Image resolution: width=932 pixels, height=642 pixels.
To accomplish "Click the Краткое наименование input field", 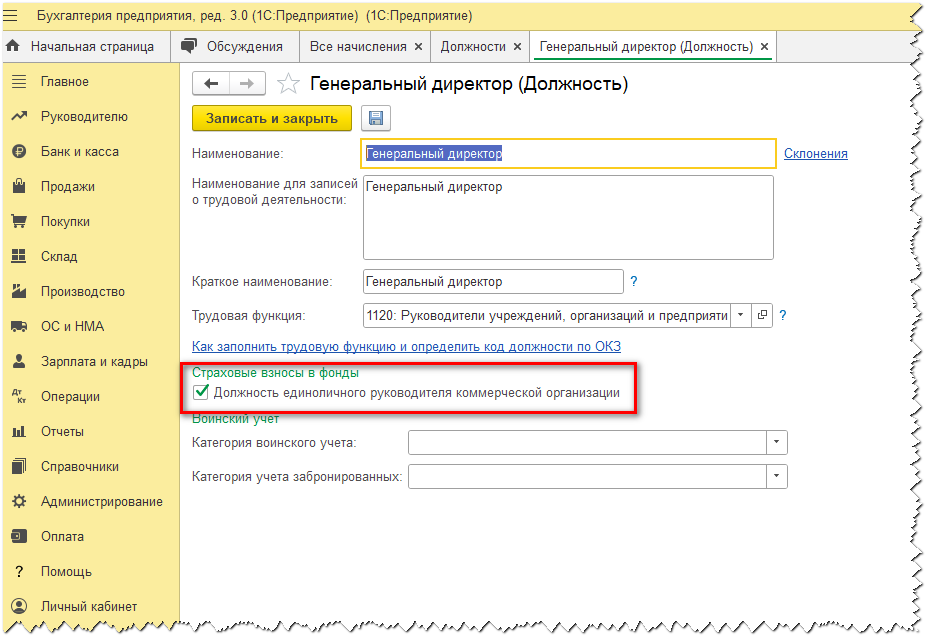I will pyautogui.click(x=493, y=282).
